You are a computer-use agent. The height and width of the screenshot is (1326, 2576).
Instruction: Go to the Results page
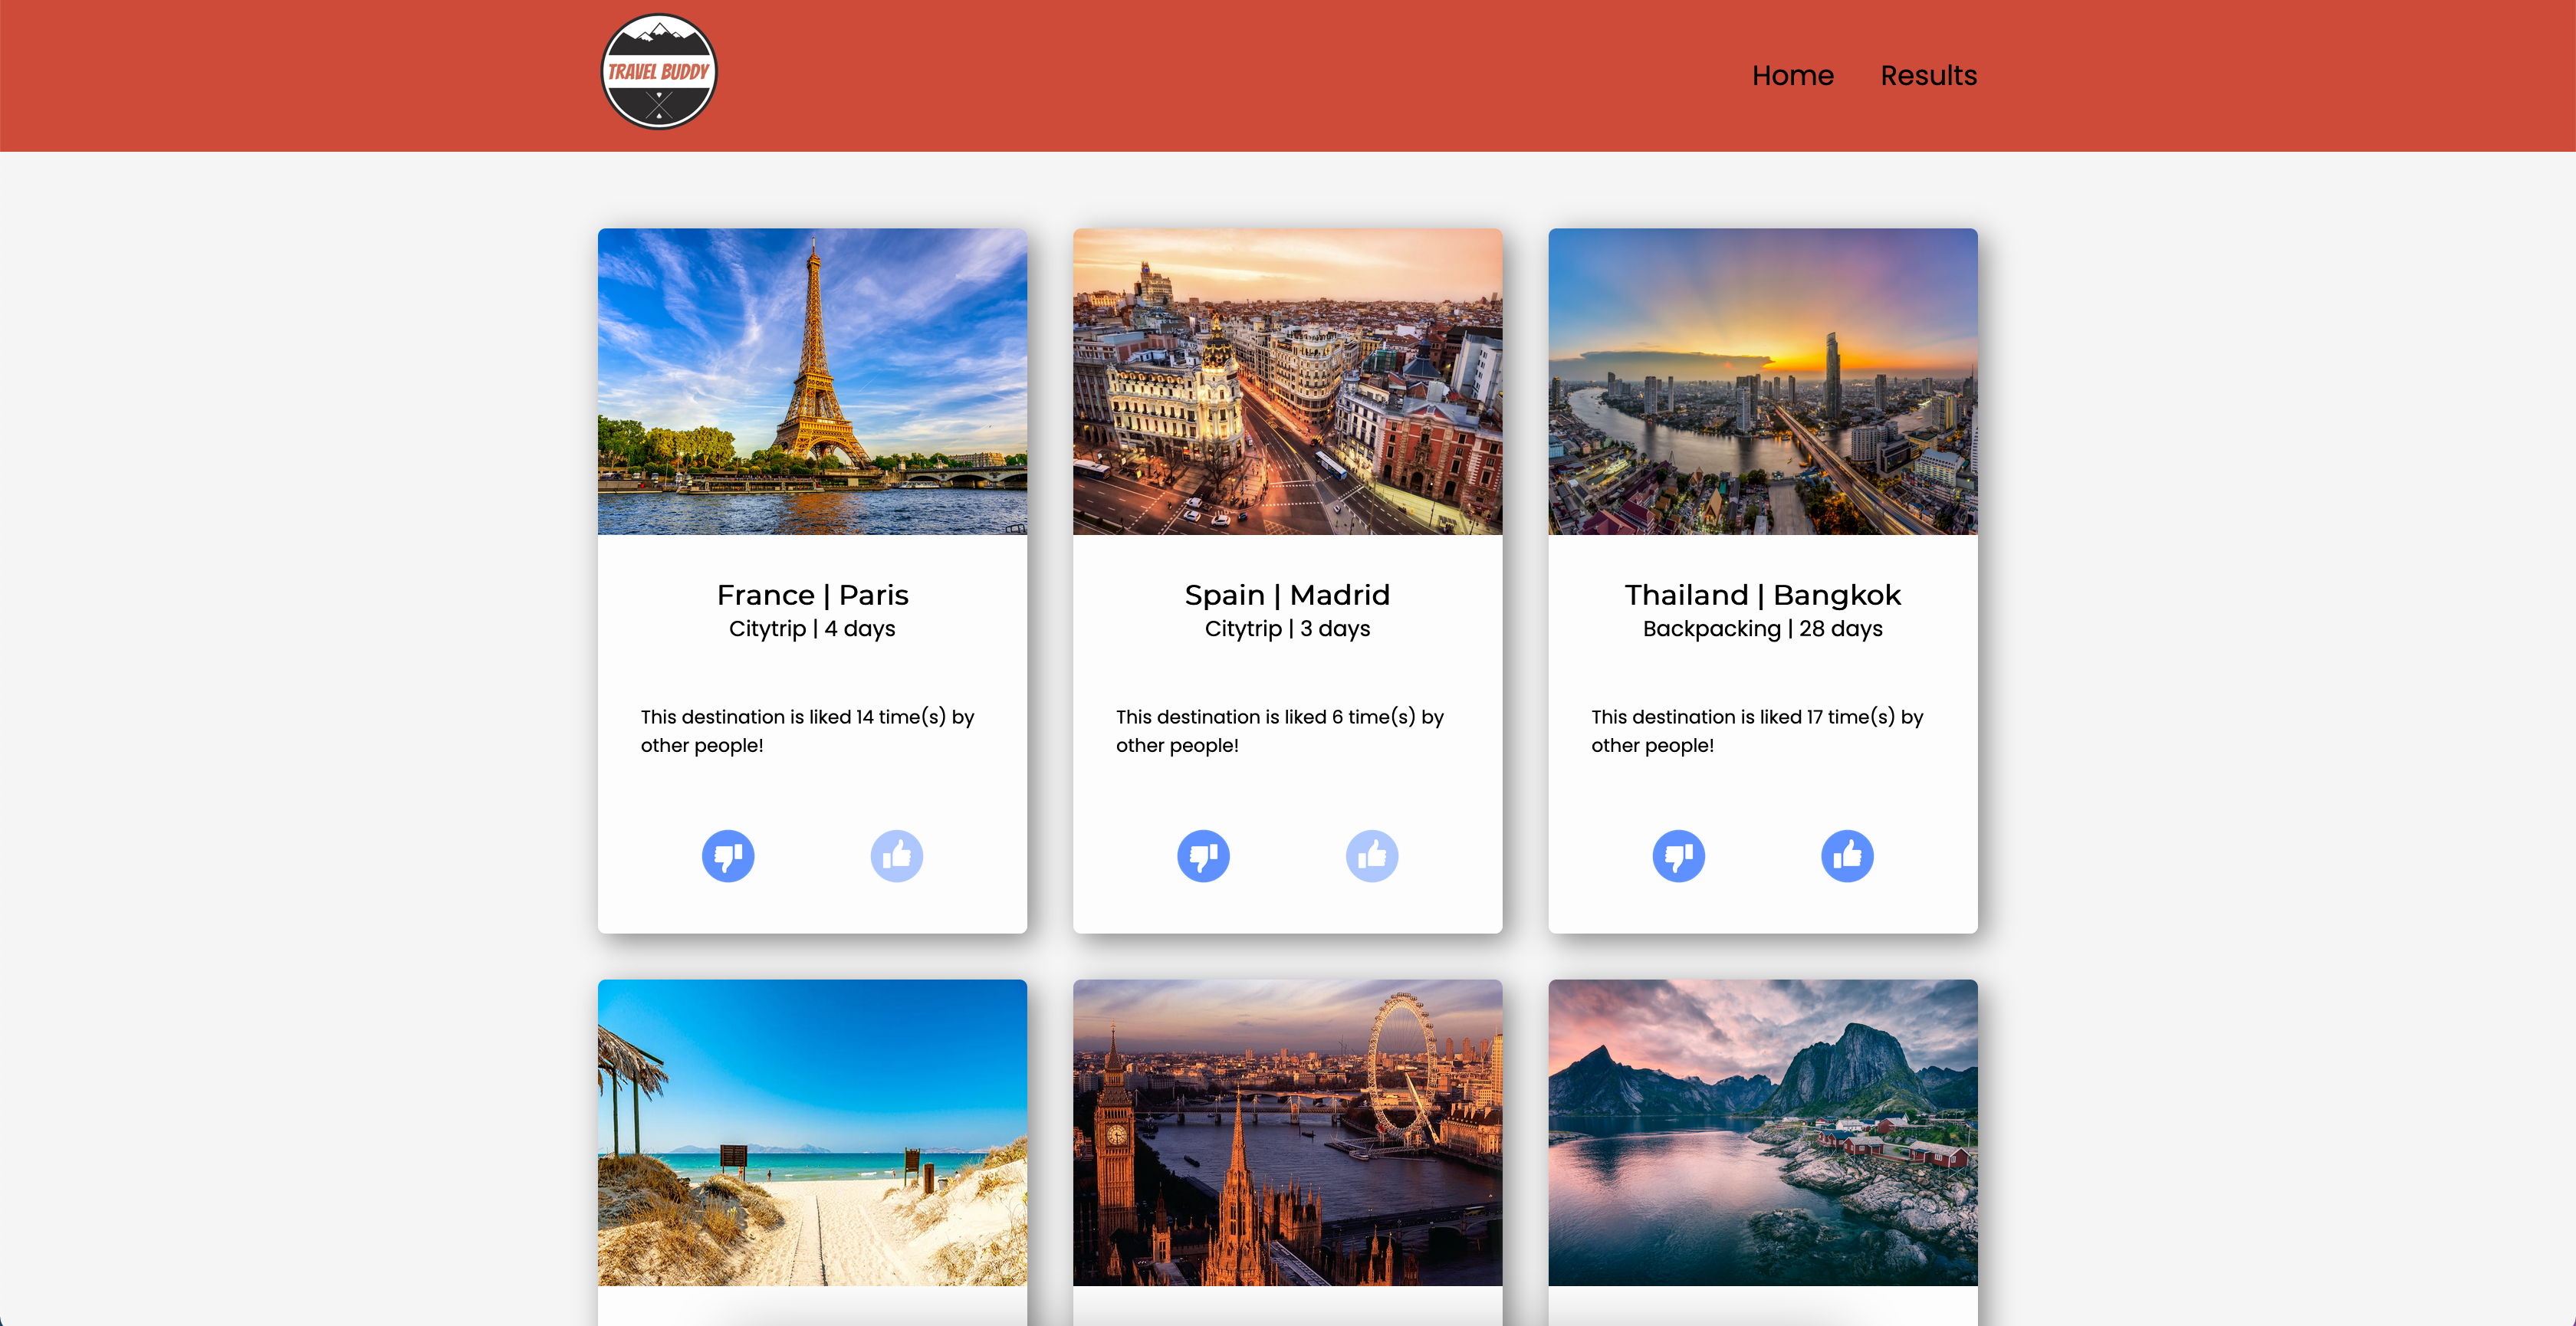point(1928,76)
